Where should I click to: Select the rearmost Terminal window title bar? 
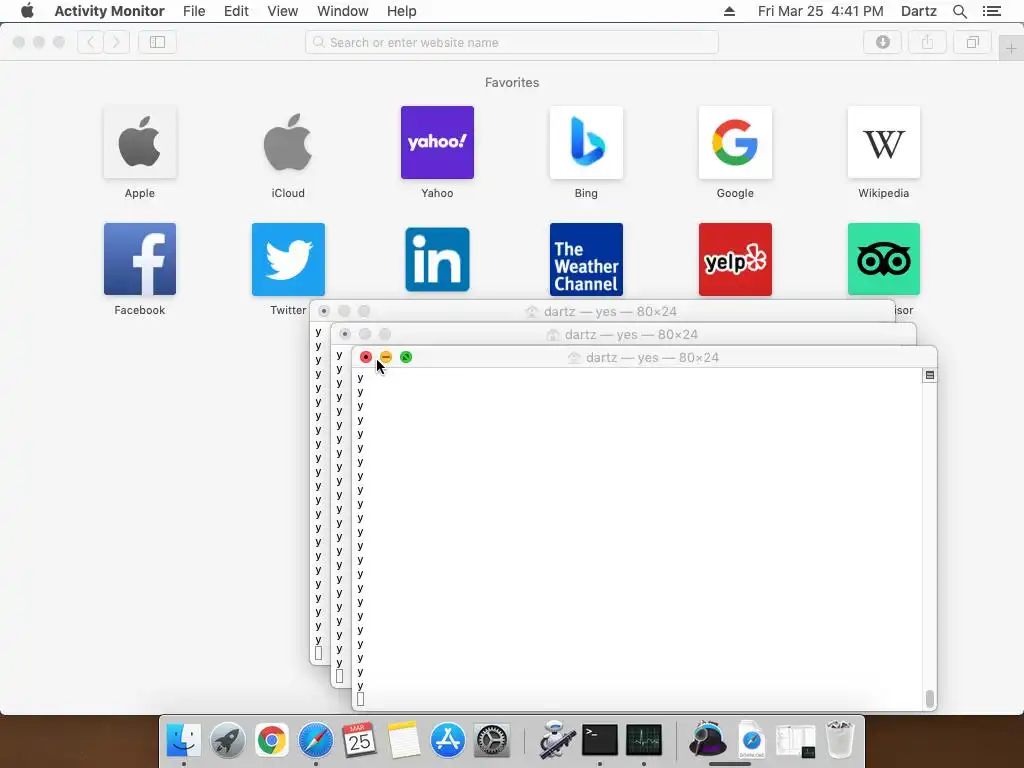[601, 312]
